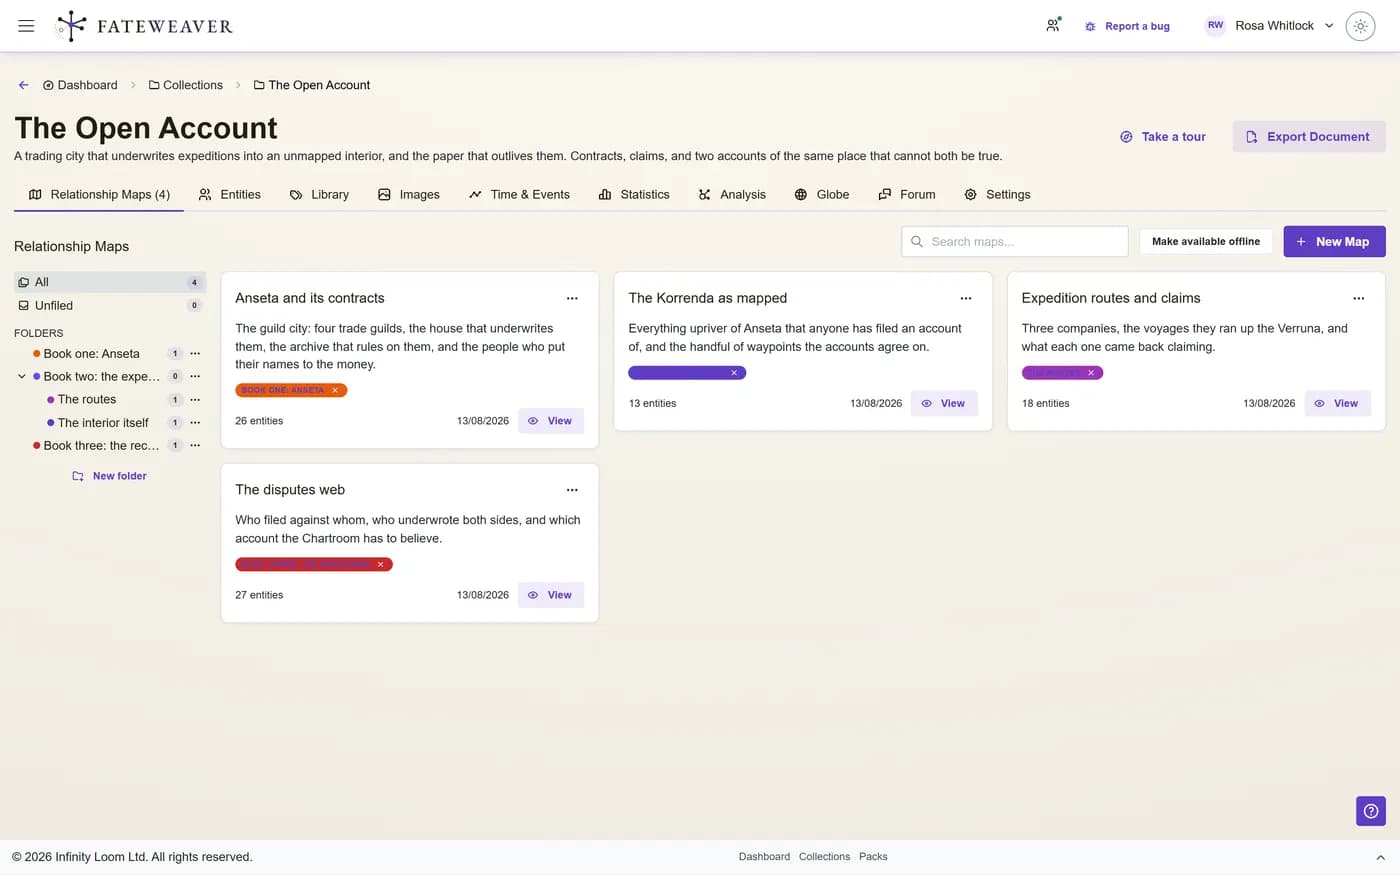Open the Settings tab
Viewport: 1400px width, 875px height.
[997, 194]
